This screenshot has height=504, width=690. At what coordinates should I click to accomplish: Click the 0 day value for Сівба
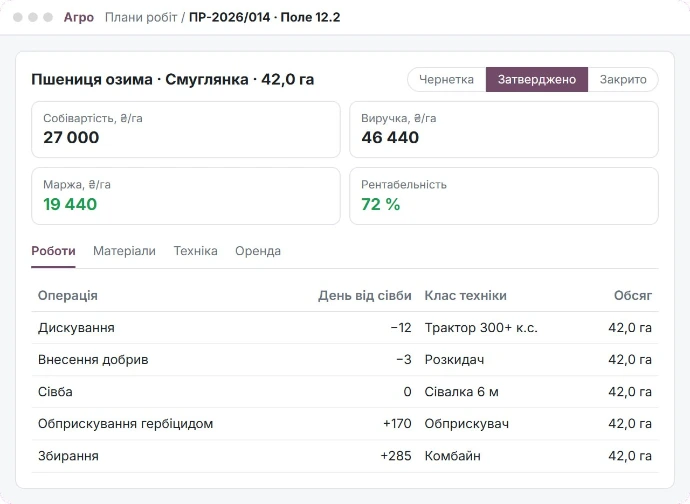(407, 392)
